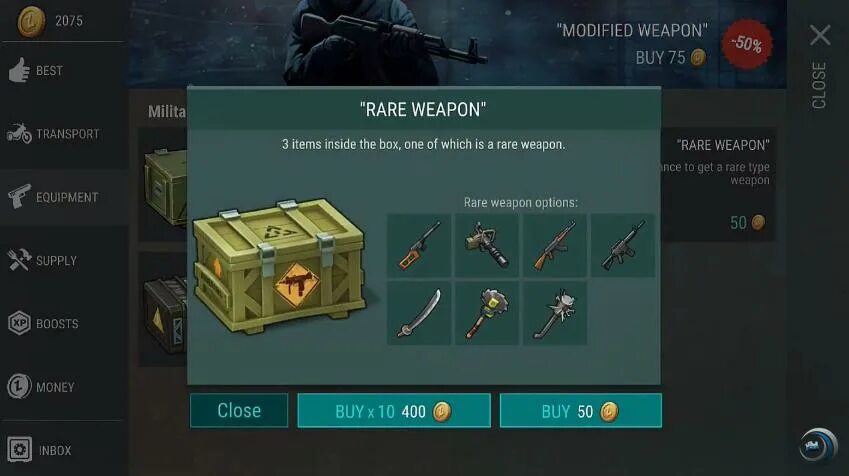Select the spiked skull club icon

554,313
